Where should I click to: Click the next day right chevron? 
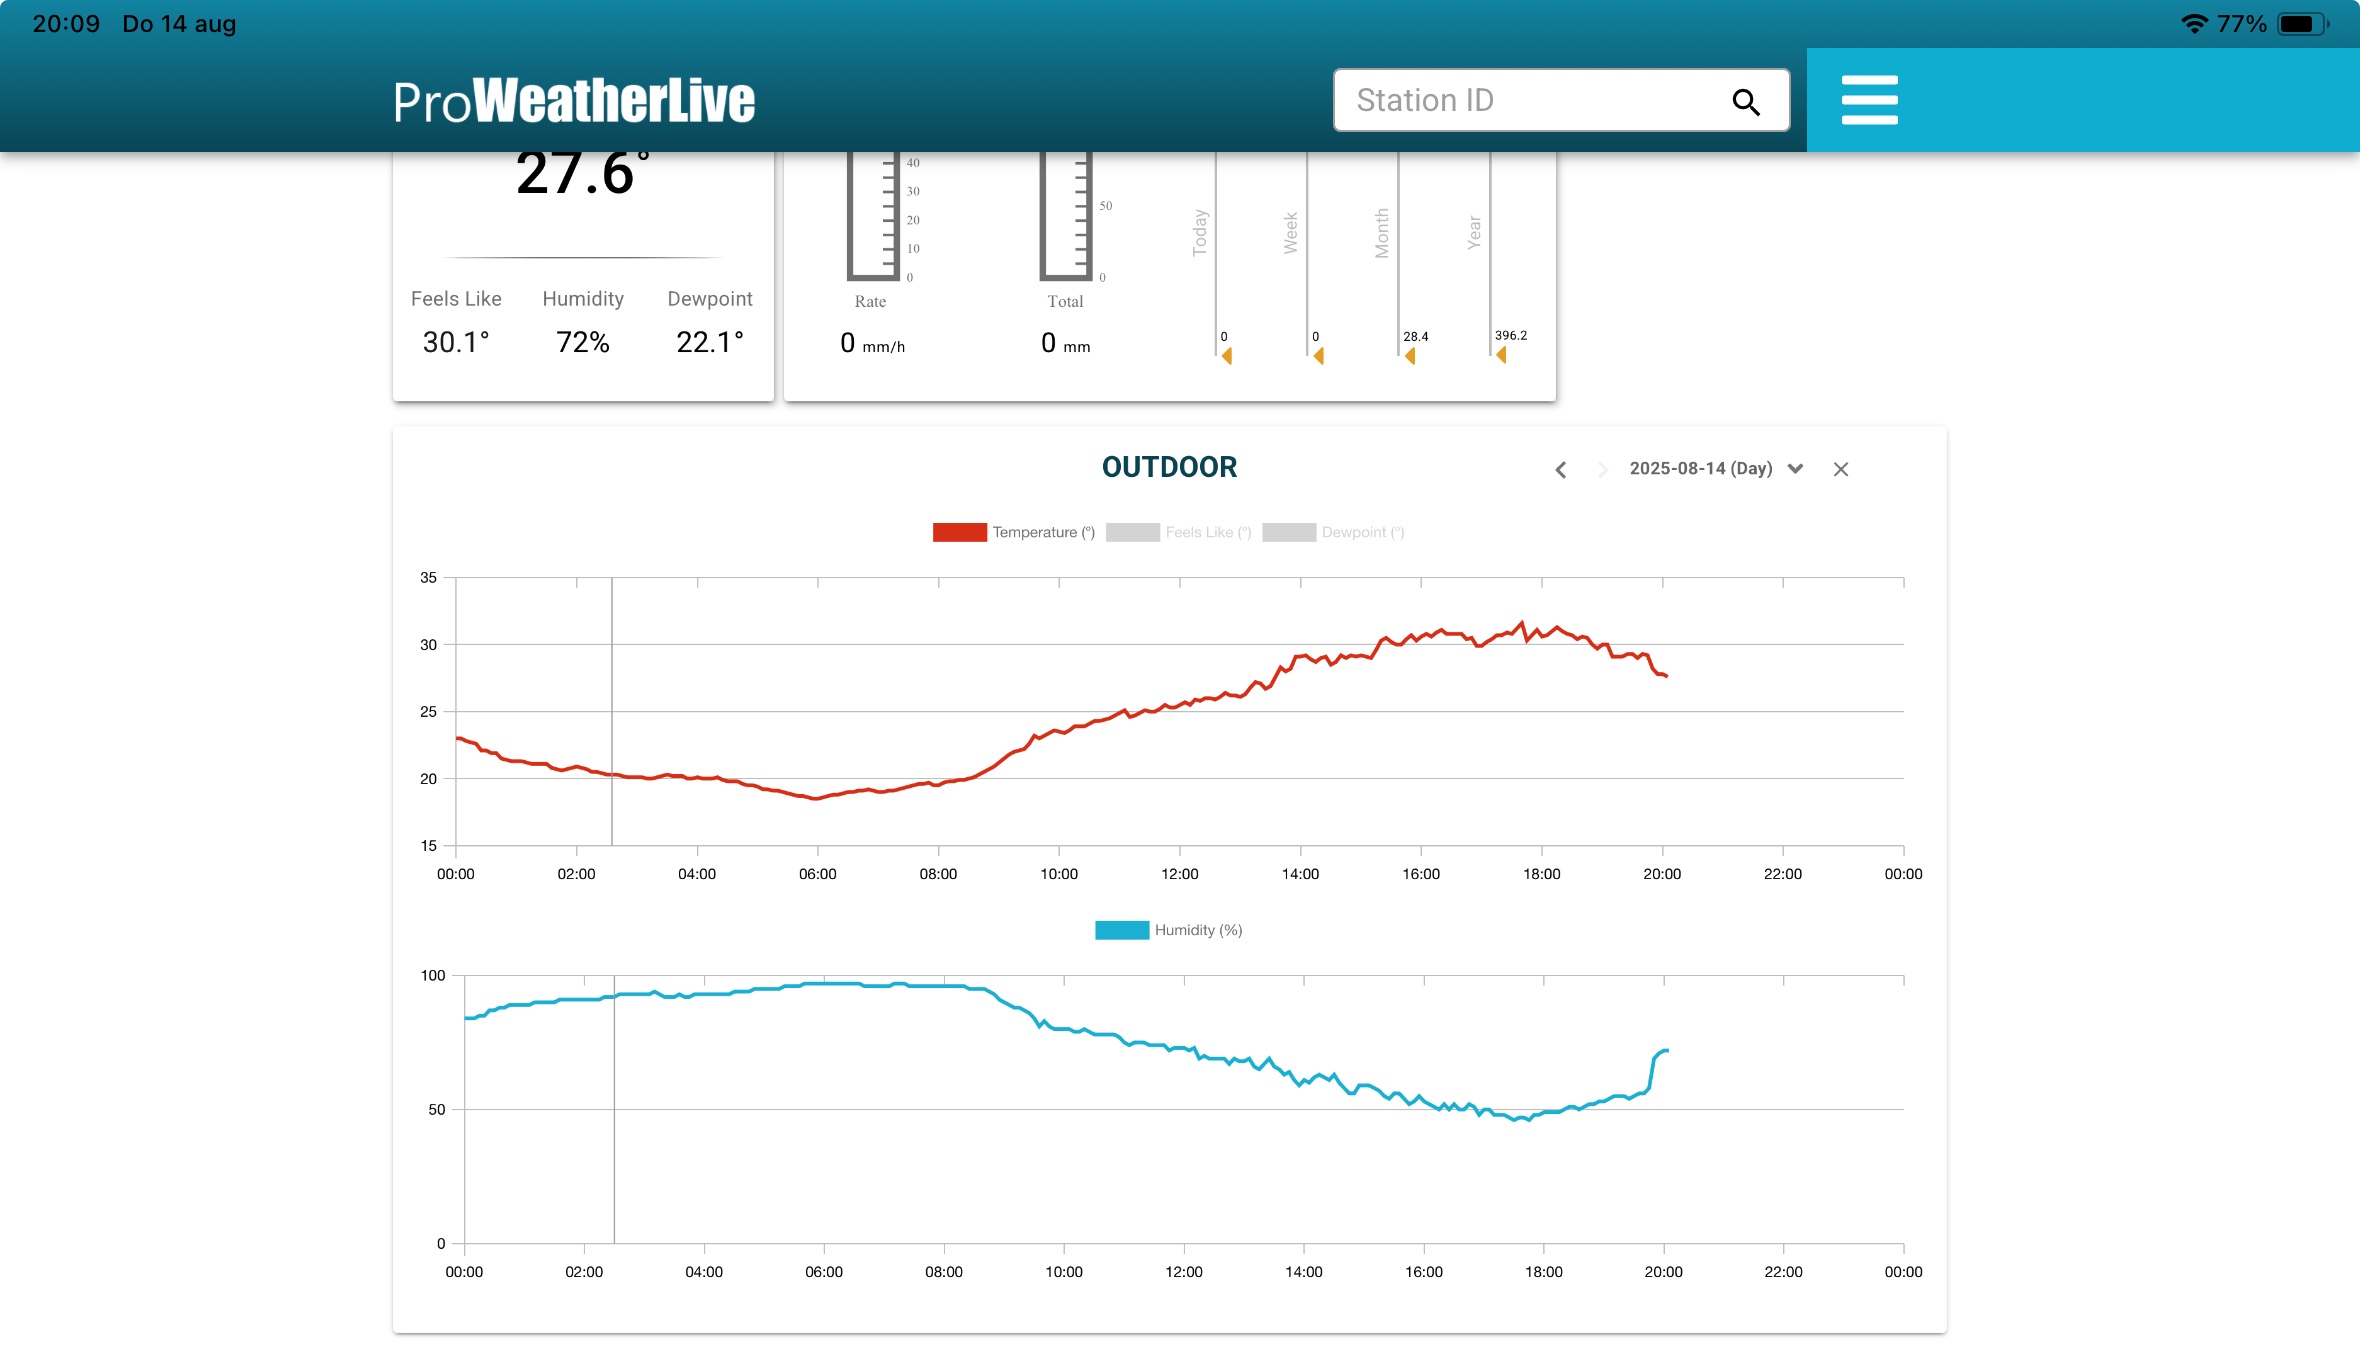[x=1602, y=469]
